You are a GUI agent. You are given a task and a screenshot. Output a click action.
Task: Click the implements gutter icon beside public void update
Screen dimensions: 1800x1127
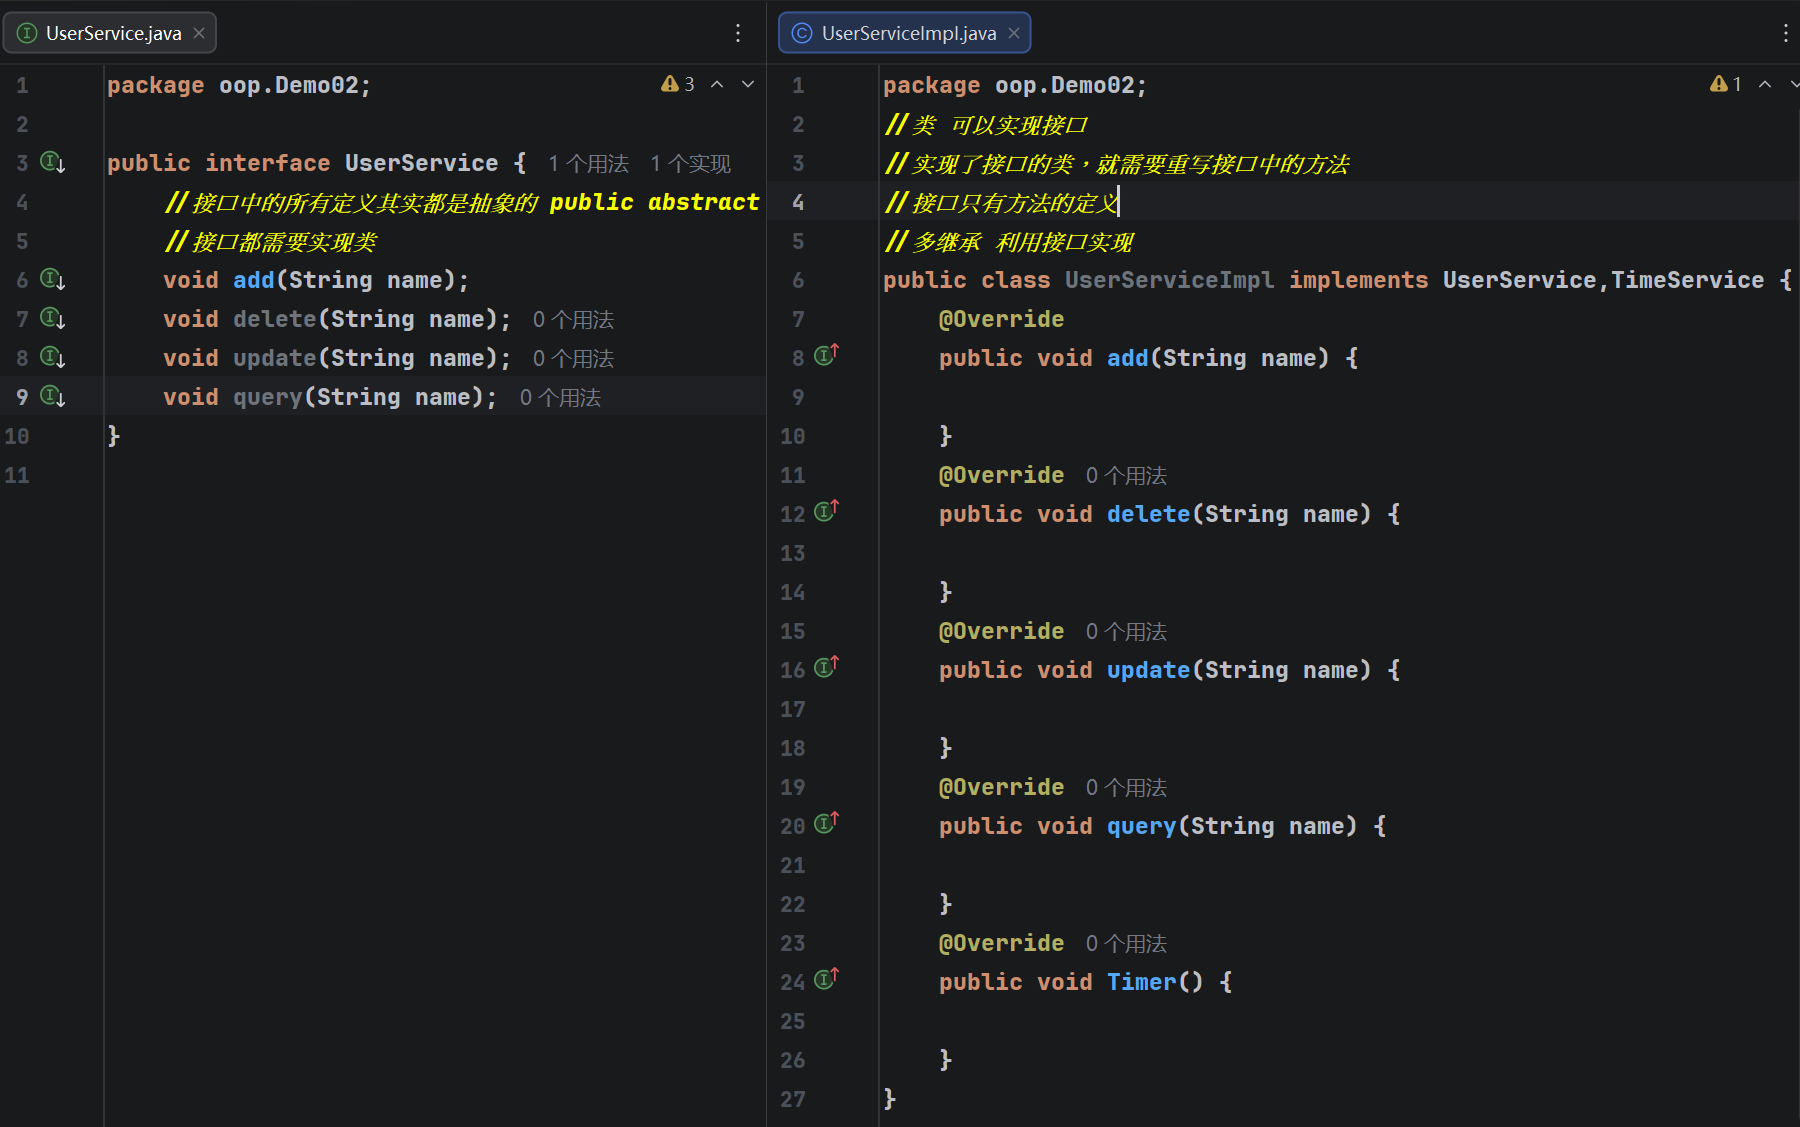pos(826,667)
